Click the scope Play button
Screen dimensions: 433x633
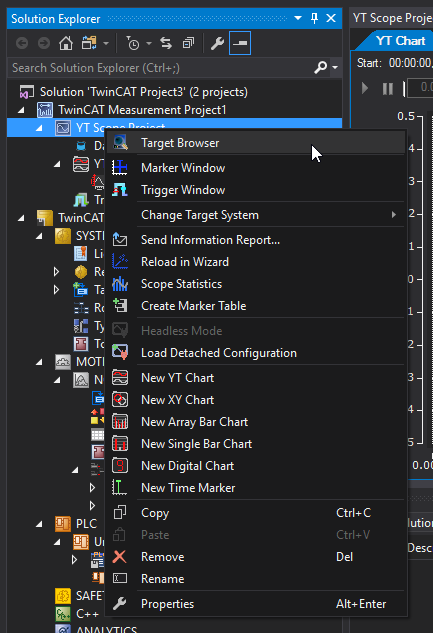pos(365,88)
